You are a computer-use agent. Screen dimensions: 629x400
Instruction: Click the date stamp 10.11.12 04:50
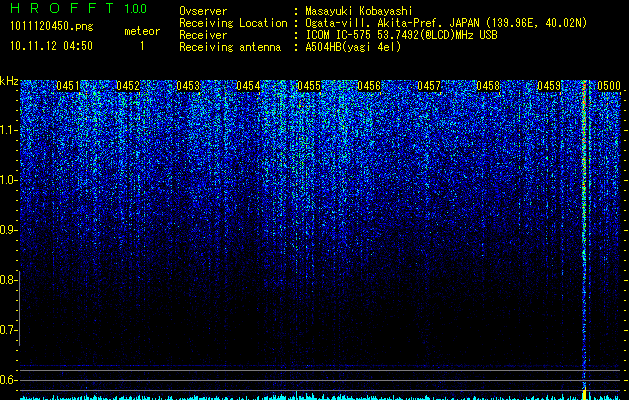51,46
